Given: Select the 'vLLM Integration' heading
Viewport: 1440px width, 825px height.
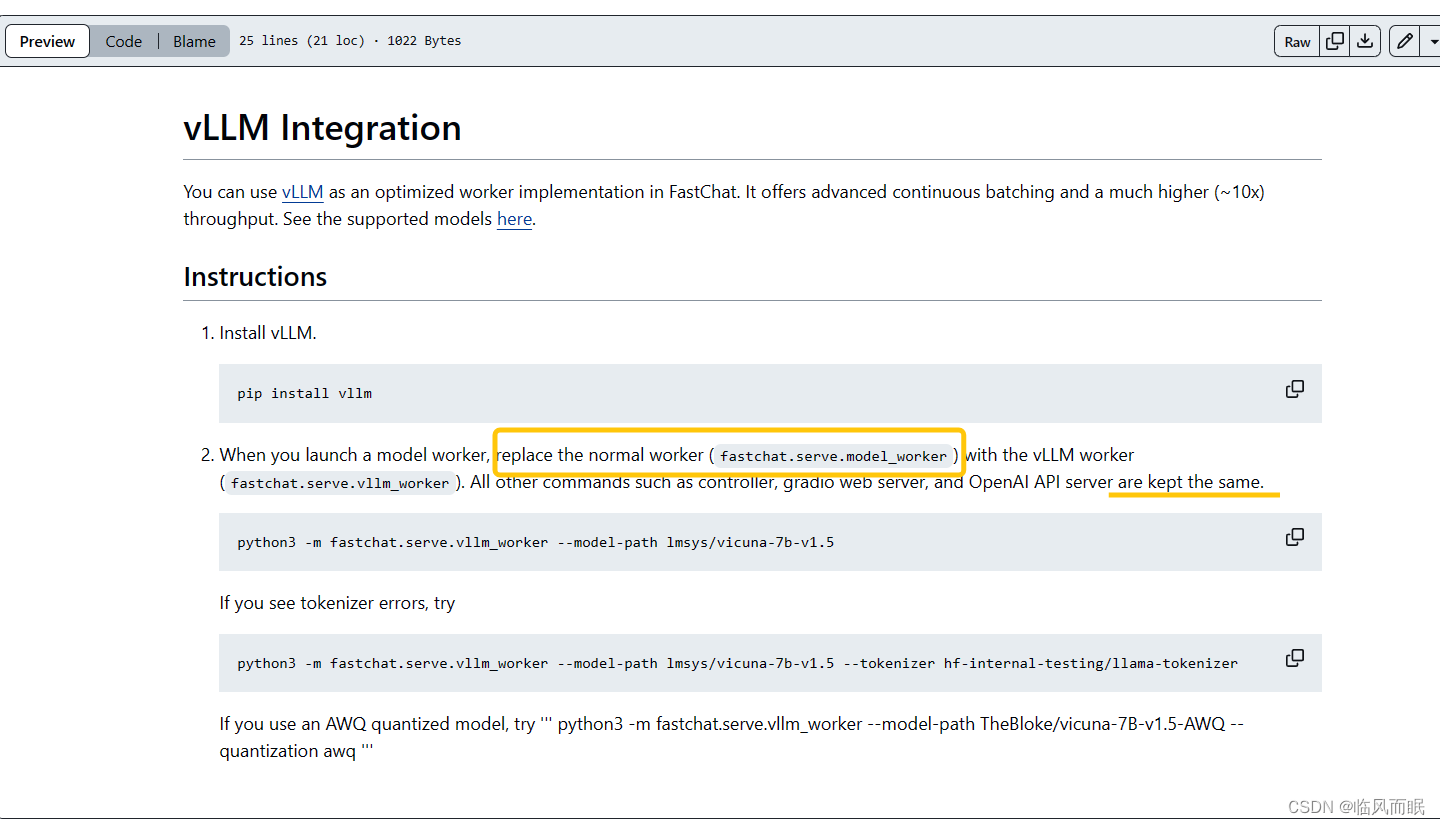Looking at the screenshot, I should point(322,128).
